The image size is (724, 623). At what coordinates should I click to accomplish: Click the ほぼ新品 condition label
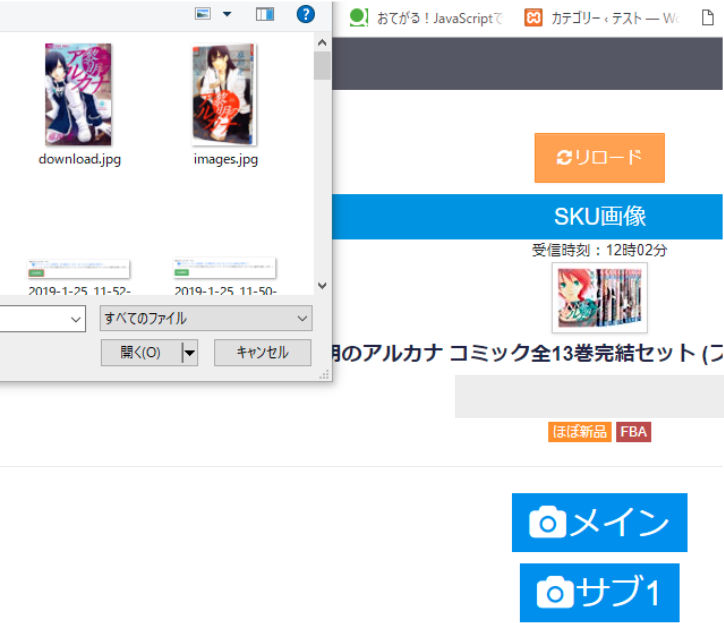579,432
